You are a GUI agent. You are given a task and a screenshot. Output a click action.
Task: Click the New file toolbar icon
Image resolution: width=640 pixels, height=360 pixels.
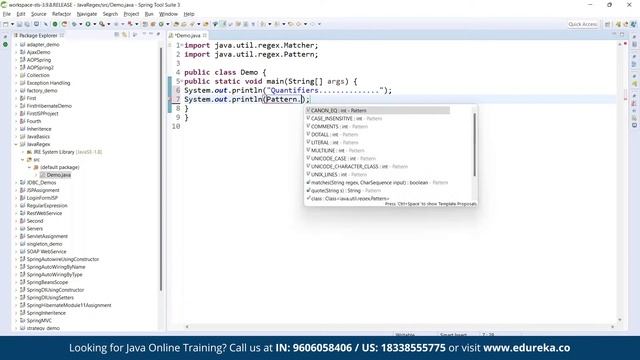tap(6, 24)
